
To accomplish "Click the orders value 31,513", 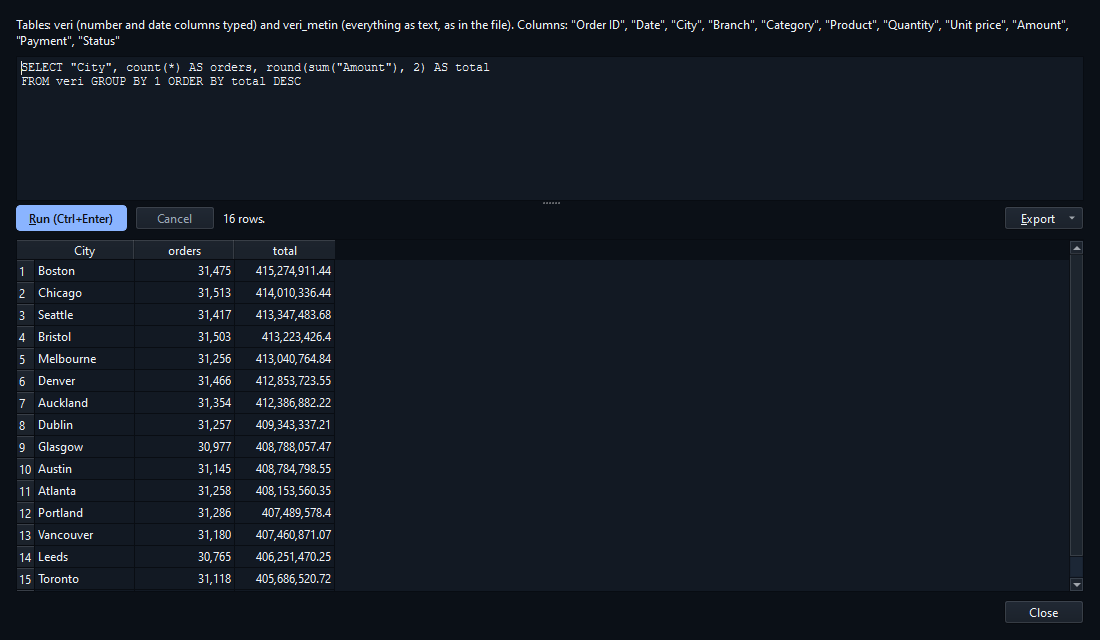I will (185, 293).
